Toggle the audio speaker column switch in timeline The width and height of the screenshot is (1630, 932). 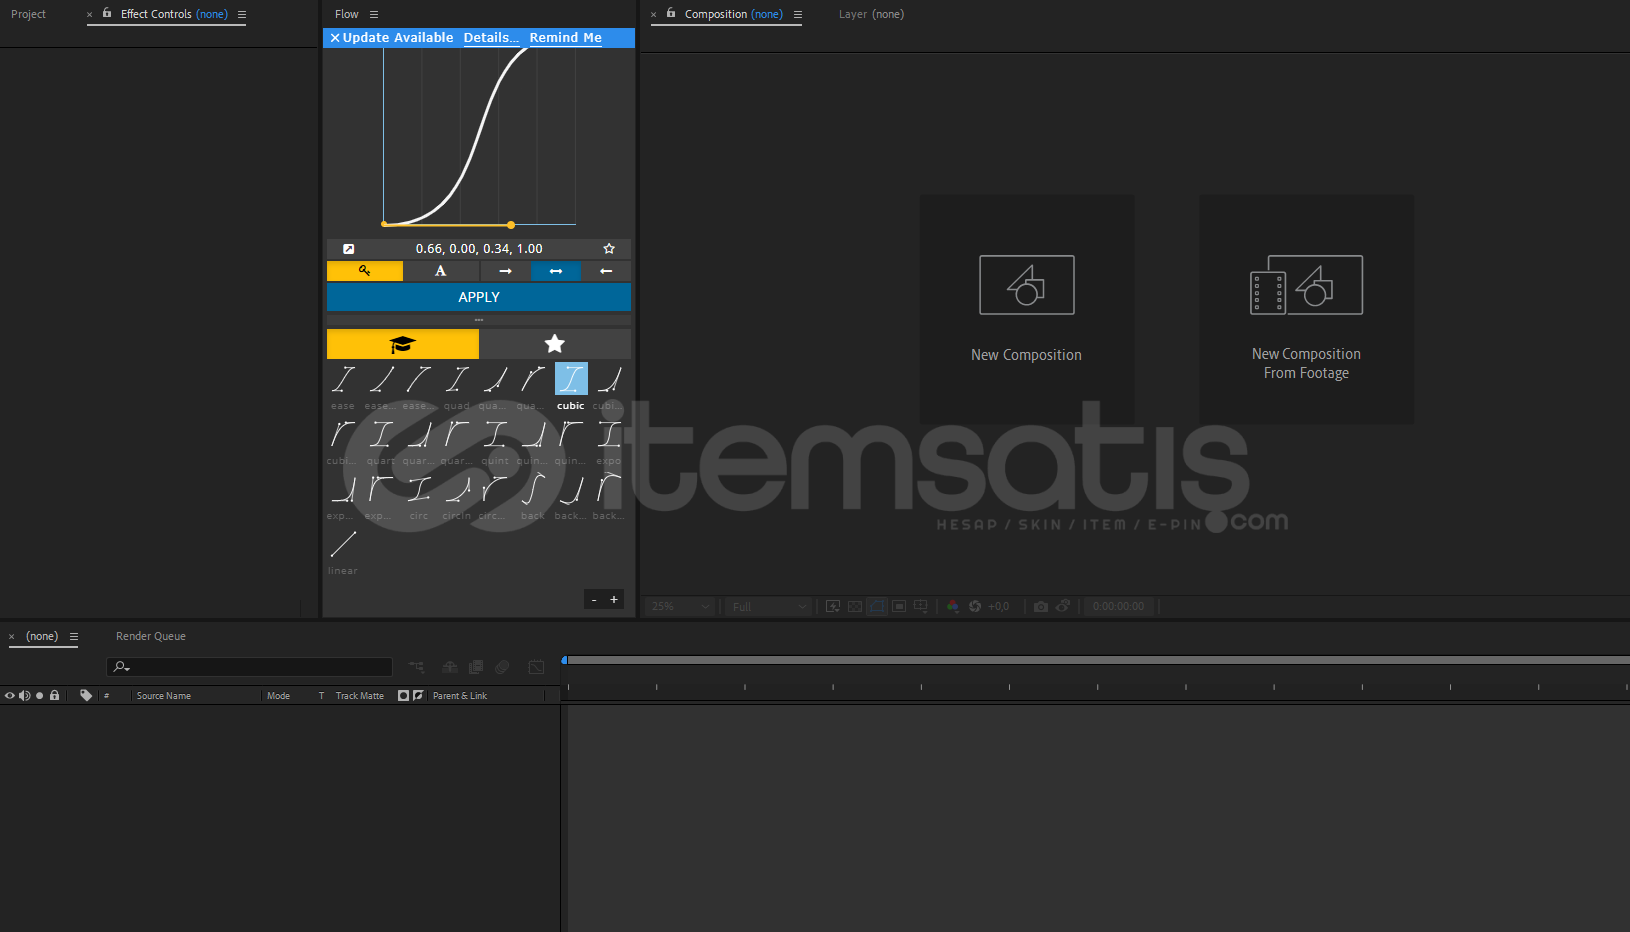[24, 695]
